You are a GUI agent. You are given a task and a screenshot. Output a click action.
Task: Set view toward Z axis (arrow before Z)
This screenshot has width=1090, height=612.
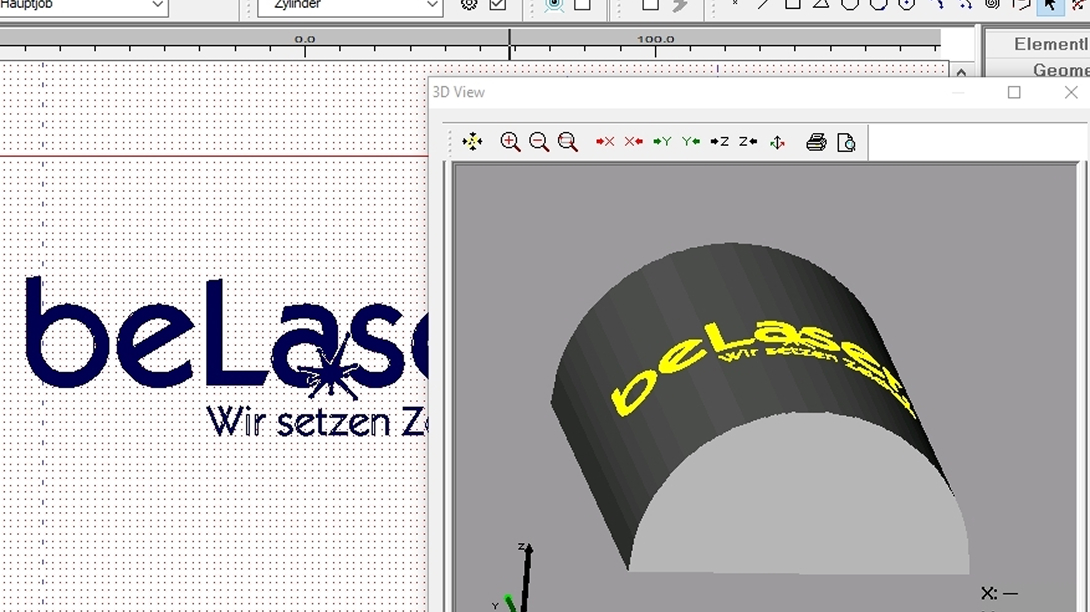click(720, 142)
